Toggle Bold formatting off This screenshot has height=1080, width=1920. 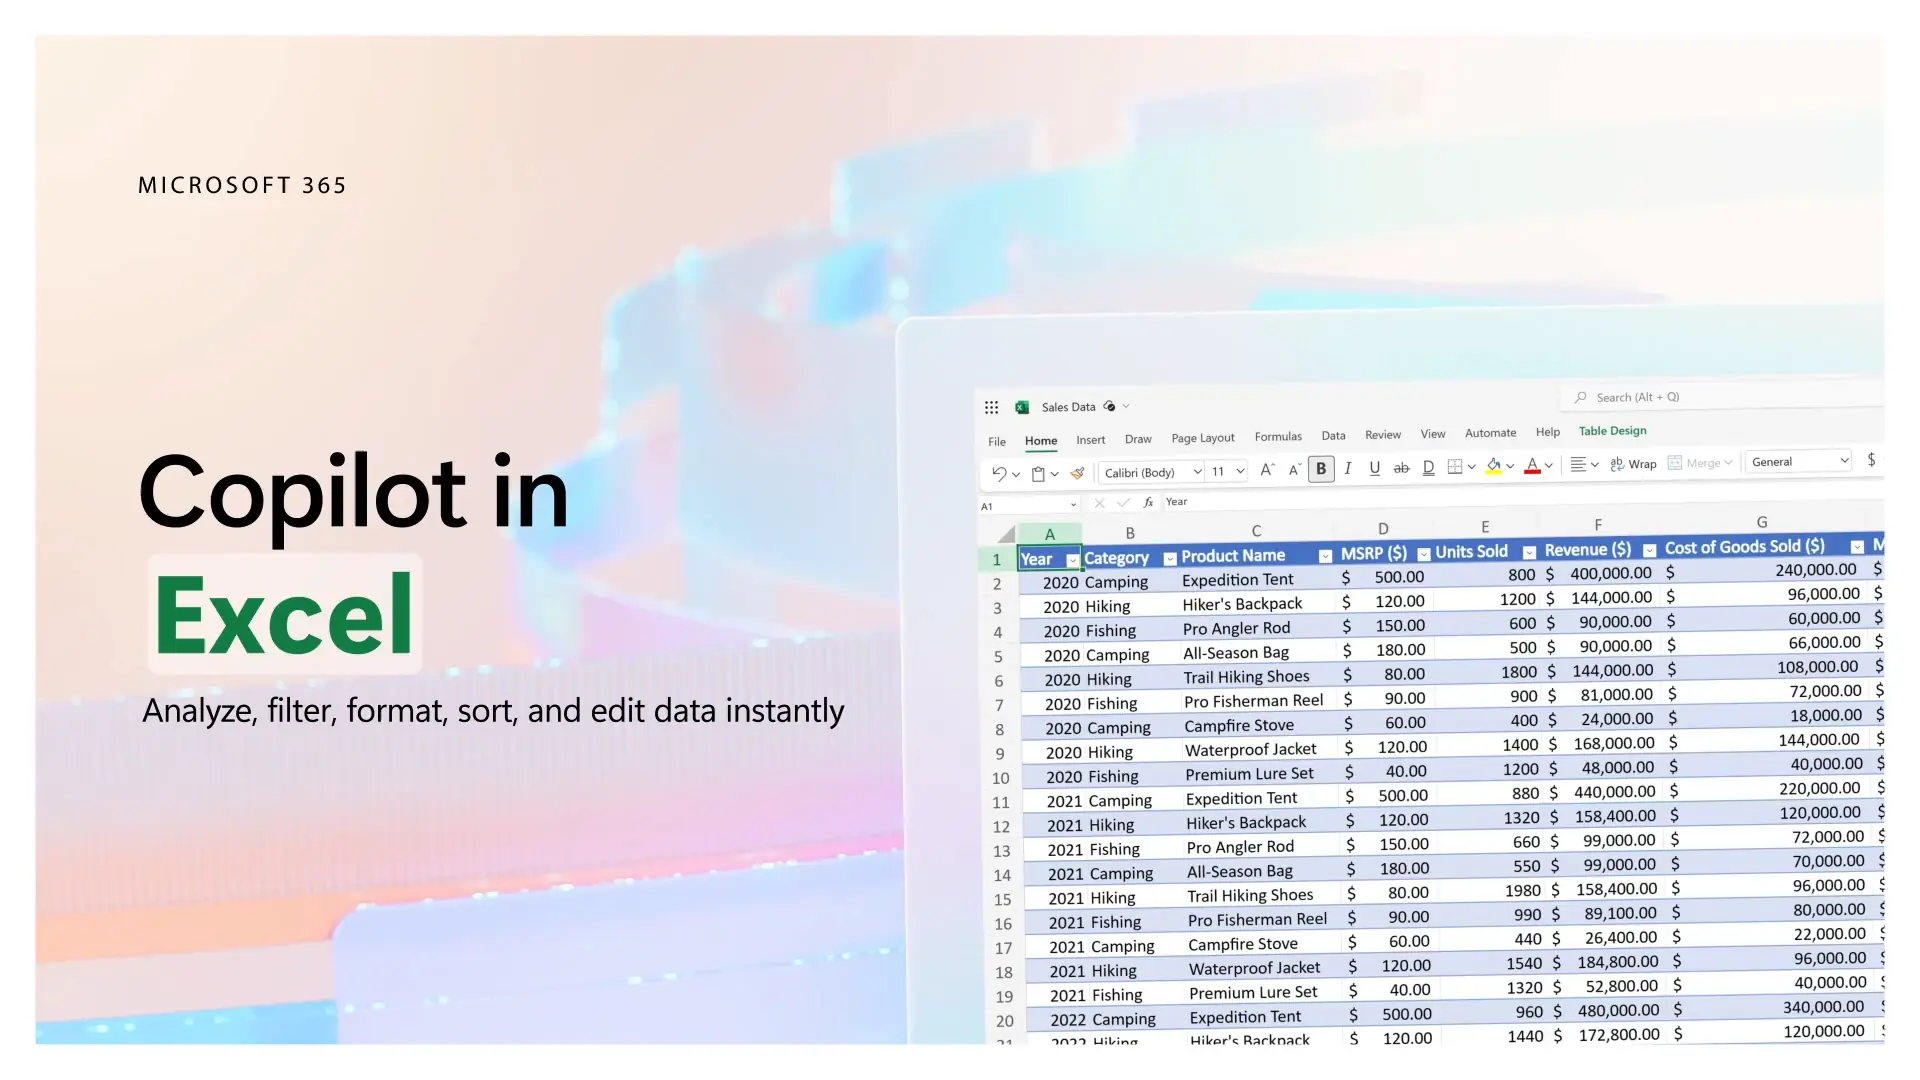(x=1321, y=469)
